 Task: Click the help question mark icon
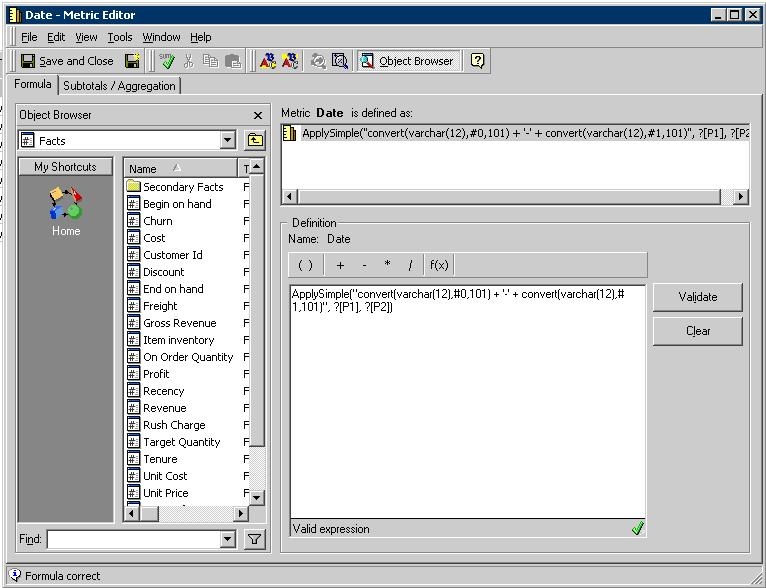pos(477,61)
